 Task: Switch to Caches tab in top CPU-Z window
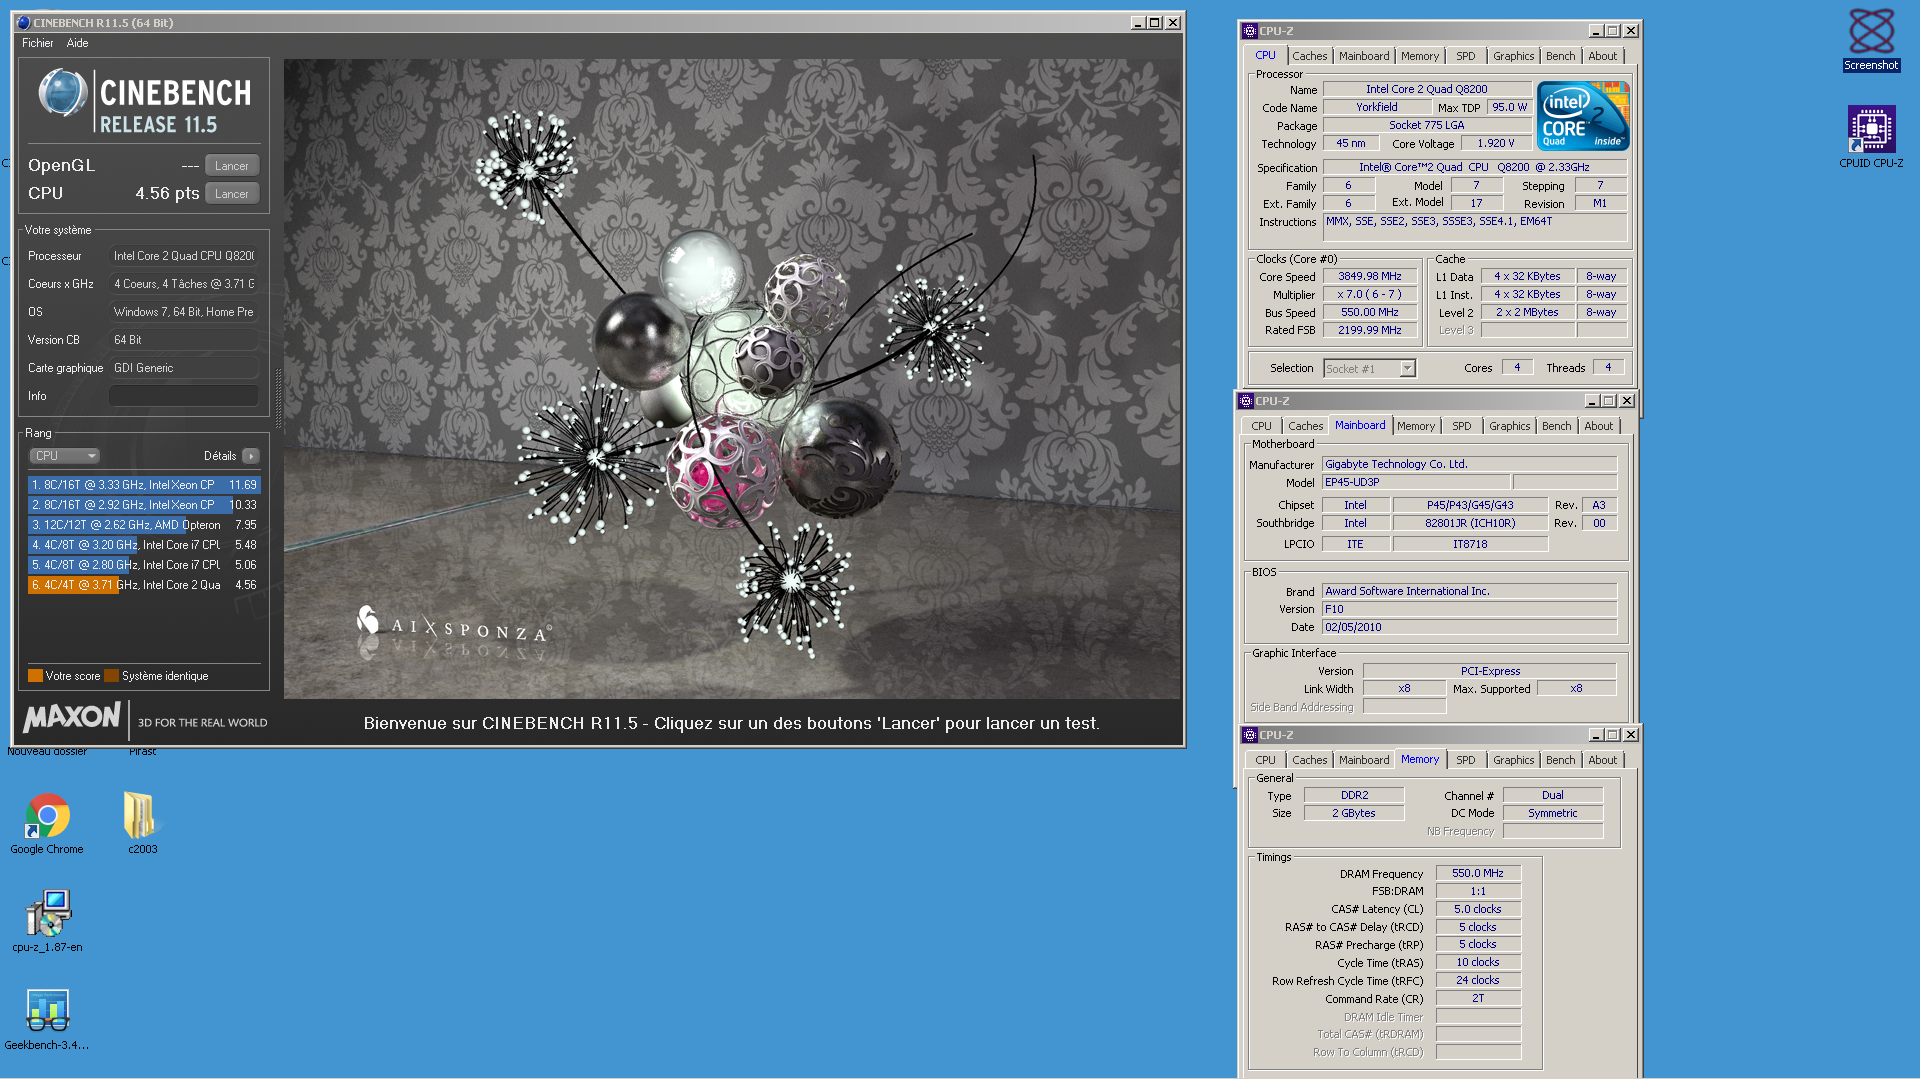1309,56
